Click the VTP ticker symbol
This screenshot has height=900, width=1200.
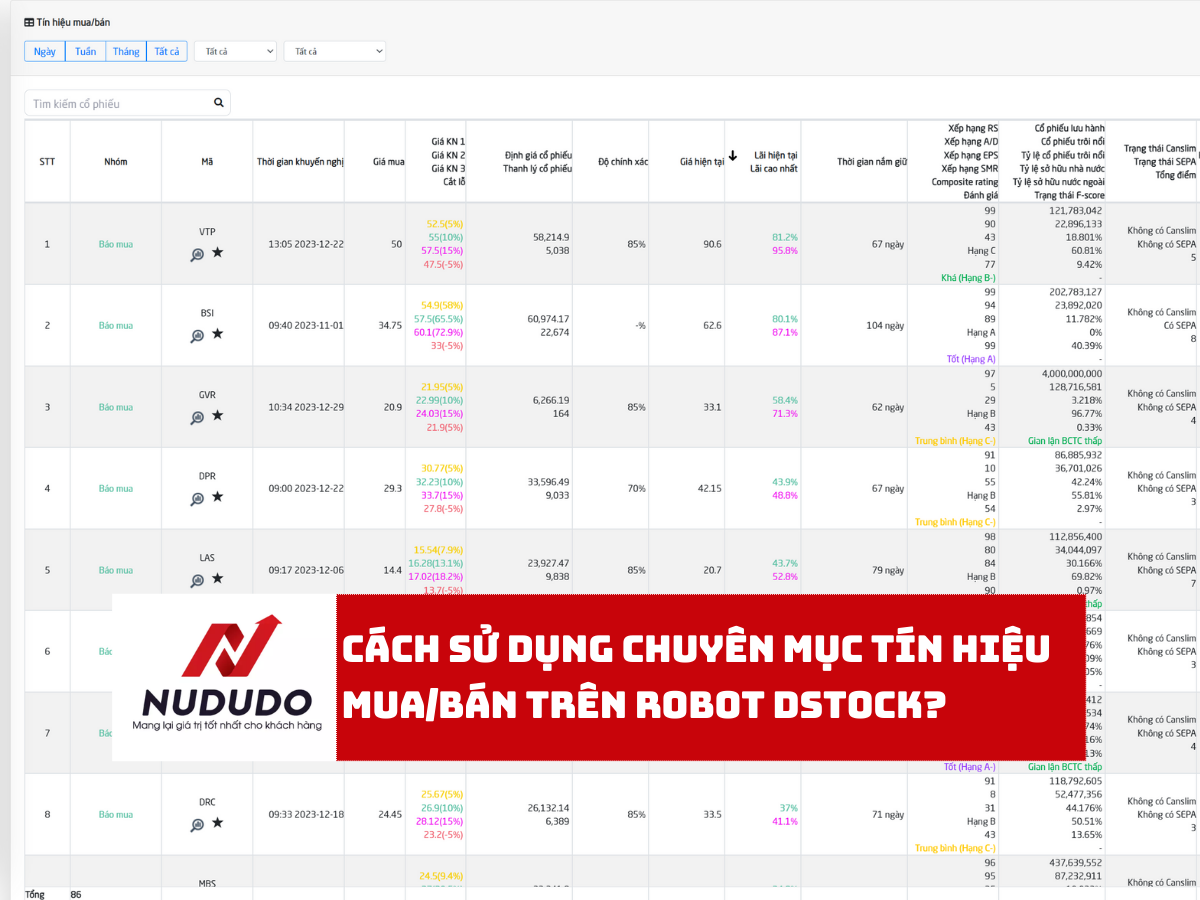tap(207, 231)
